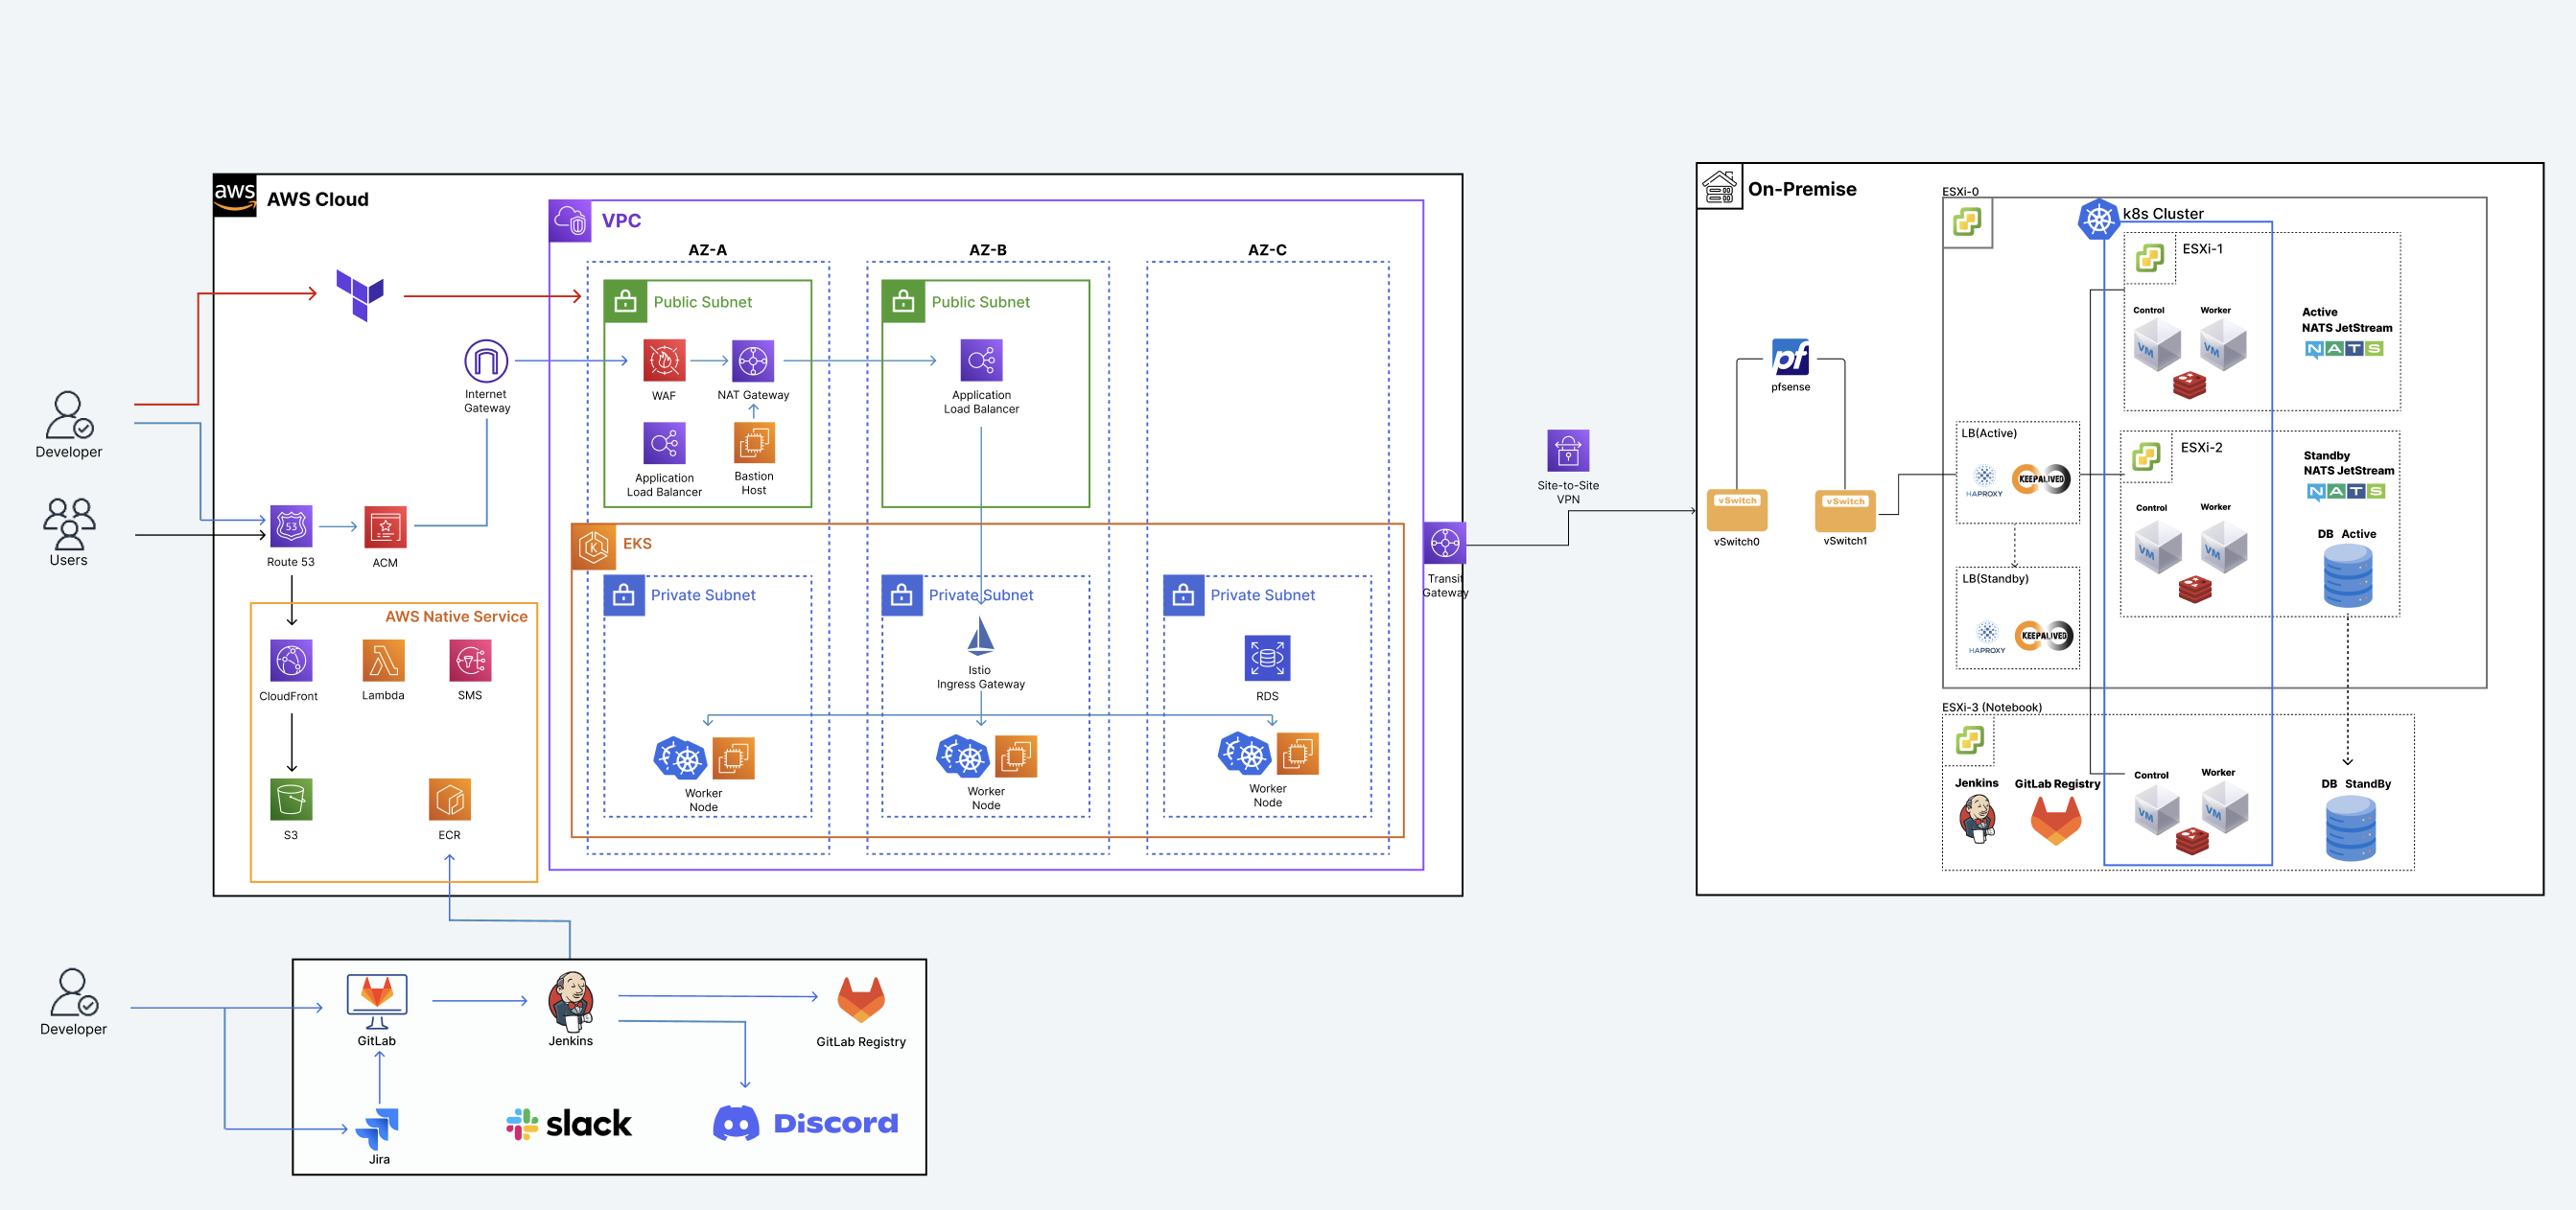Click the SMS service icon
Image resolution: width=2576 pixels, height=1210 pixels.
[470, 660]
